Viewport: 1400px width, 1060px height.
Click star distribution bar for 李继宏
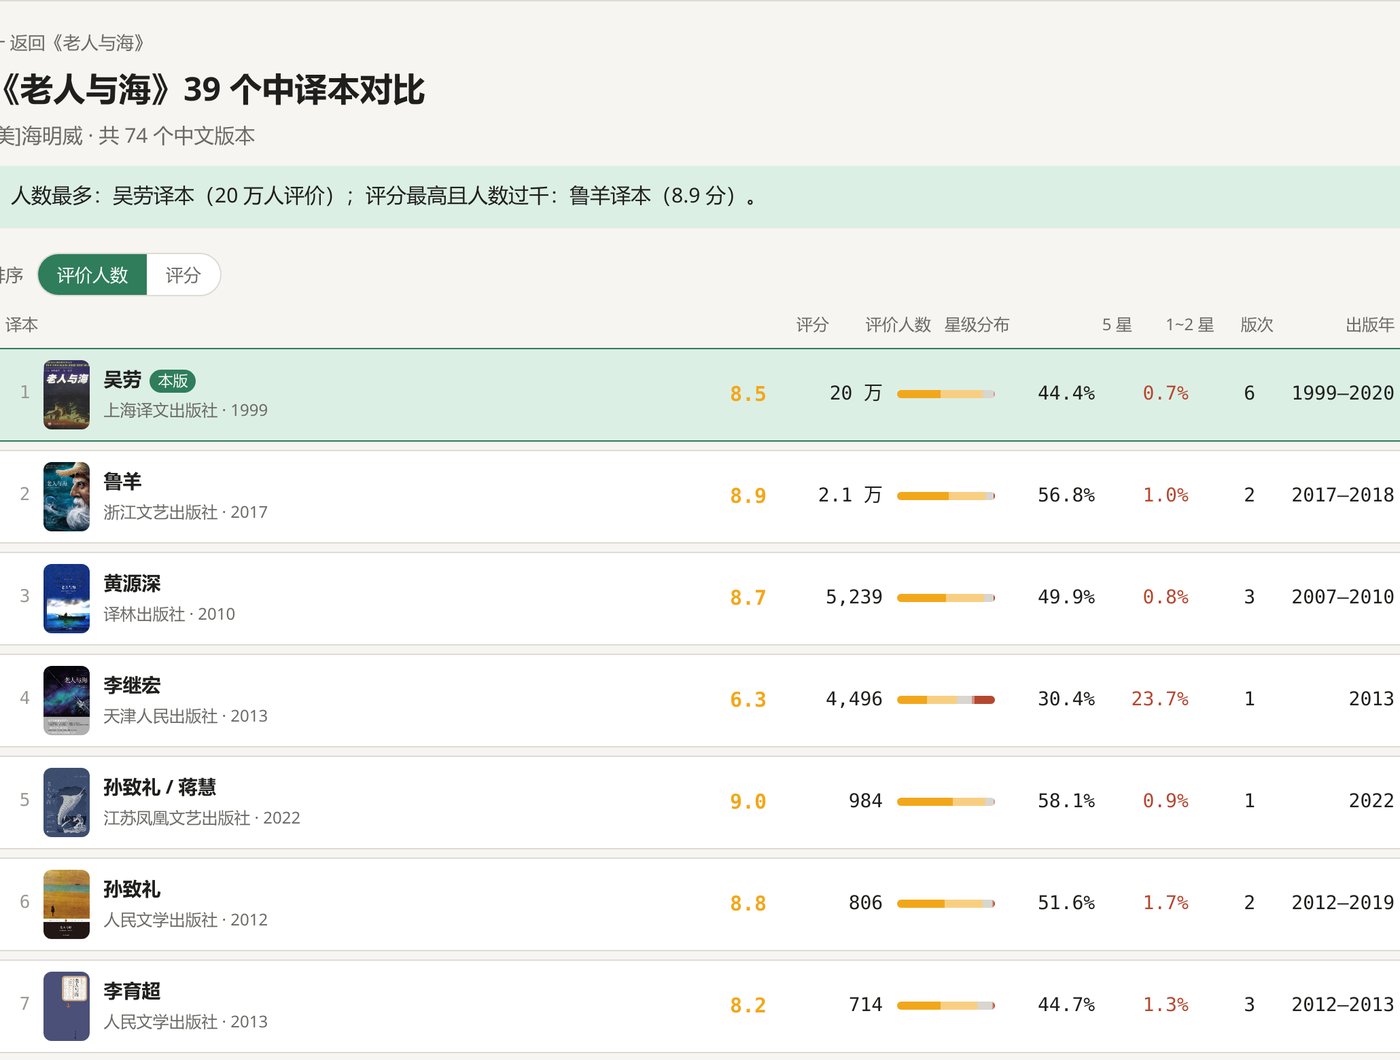[946, 700]
